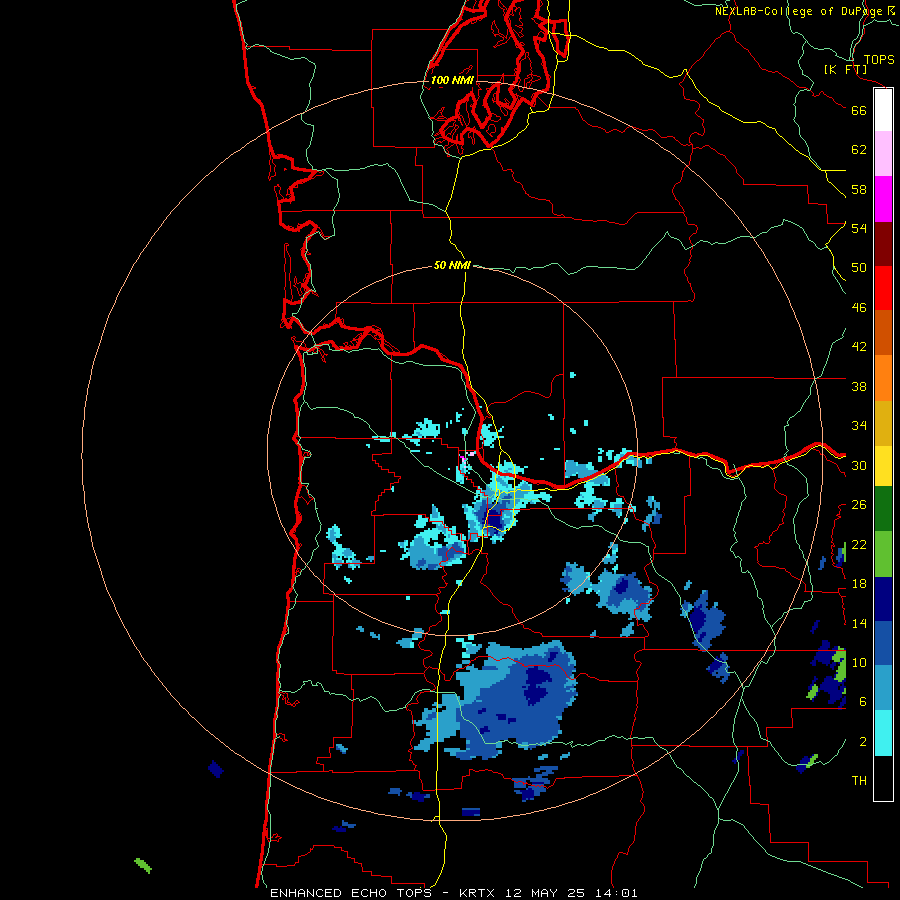Screen dimensions: 900x900
Task: Select the legend value "42"
Action: [x=859, y=347]
